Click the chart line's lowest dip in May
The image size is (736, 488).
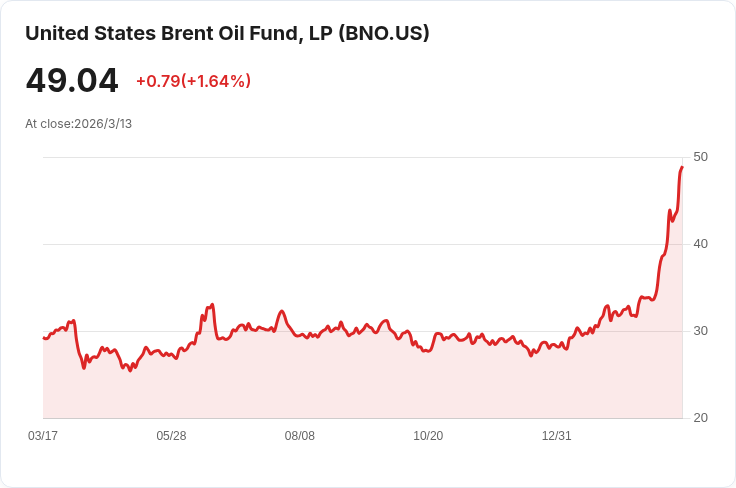coord(130,371)
